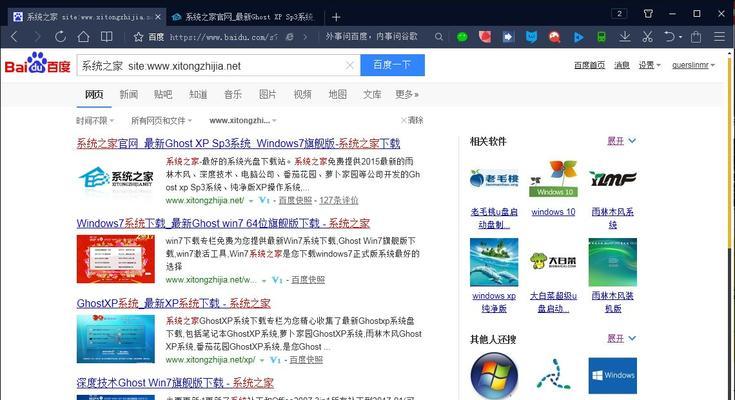Image resolution: width=735 pixels, height=400 pixels.
Task: Open the 老毛桃 software thumbnail
Action: point(494,179)
